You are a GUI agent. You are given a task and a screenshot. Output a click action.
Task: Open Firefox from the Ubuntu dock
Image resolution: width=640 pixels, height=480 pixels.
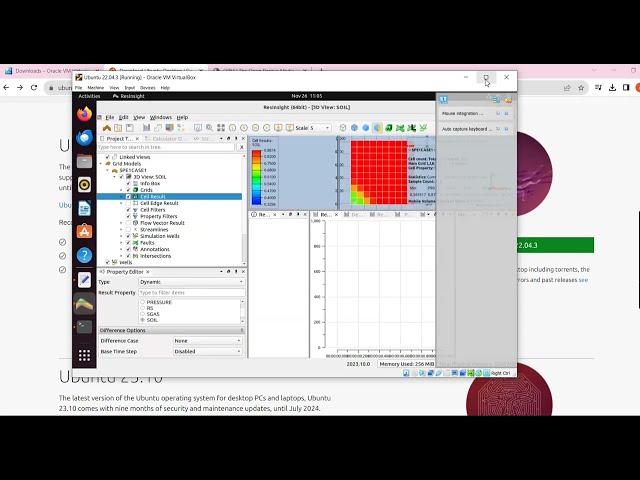84,114
